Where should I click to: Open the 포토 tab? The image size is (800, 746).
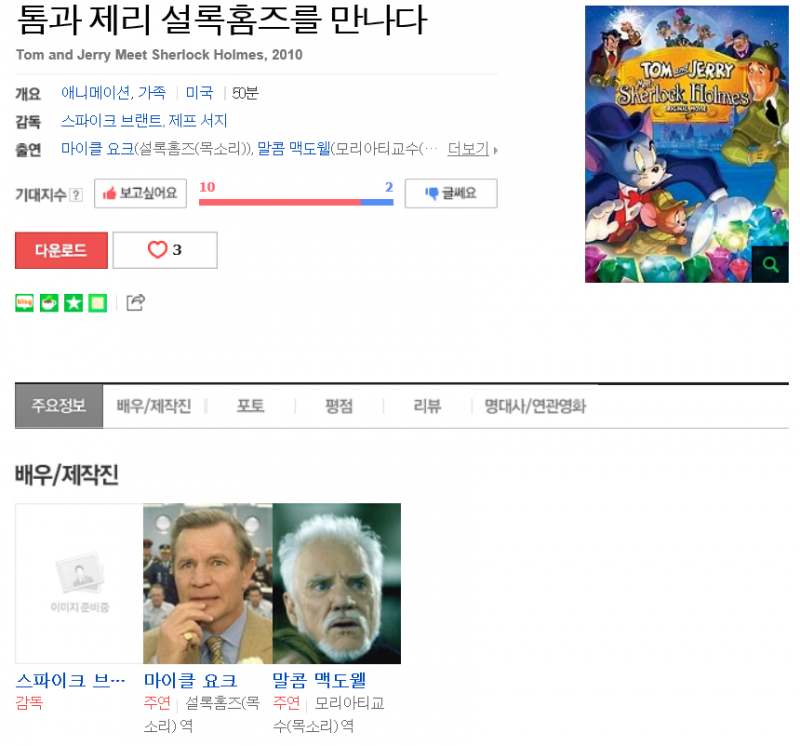coord(251,406)
